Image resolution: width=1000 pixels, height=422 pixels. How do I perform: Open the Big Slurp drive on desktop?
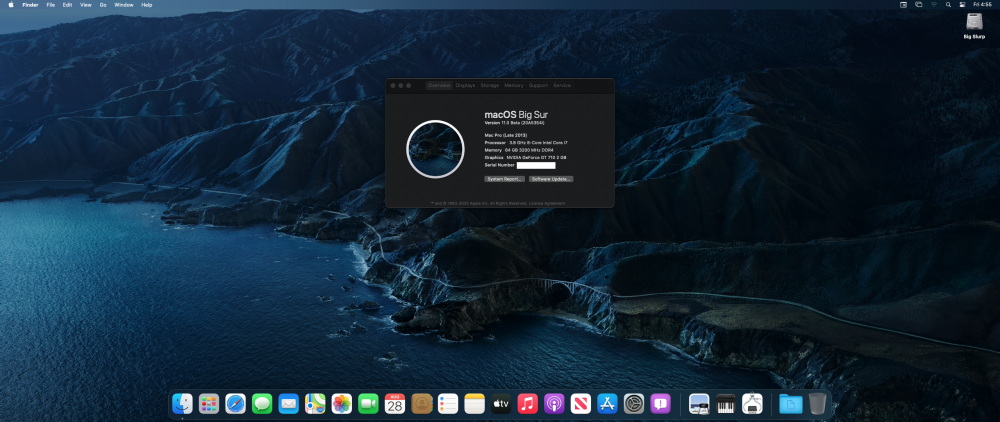point(974,25)
